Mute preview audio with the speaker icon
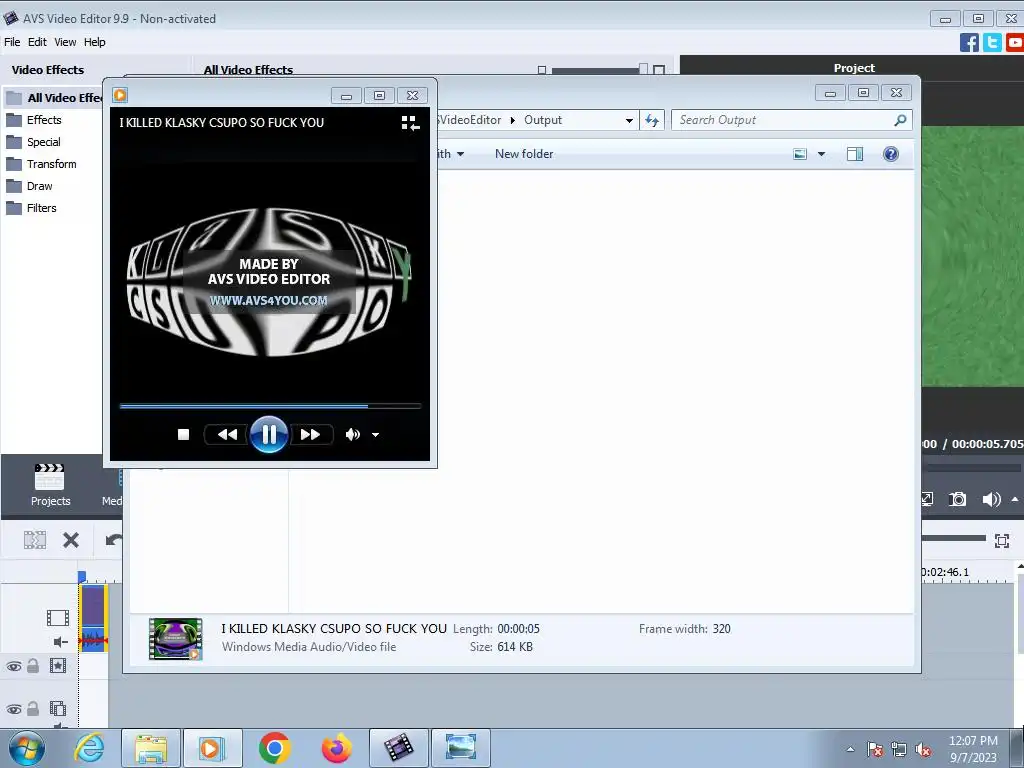The width and height of the screenshot is (1024, 768). [x=991, y=500]
